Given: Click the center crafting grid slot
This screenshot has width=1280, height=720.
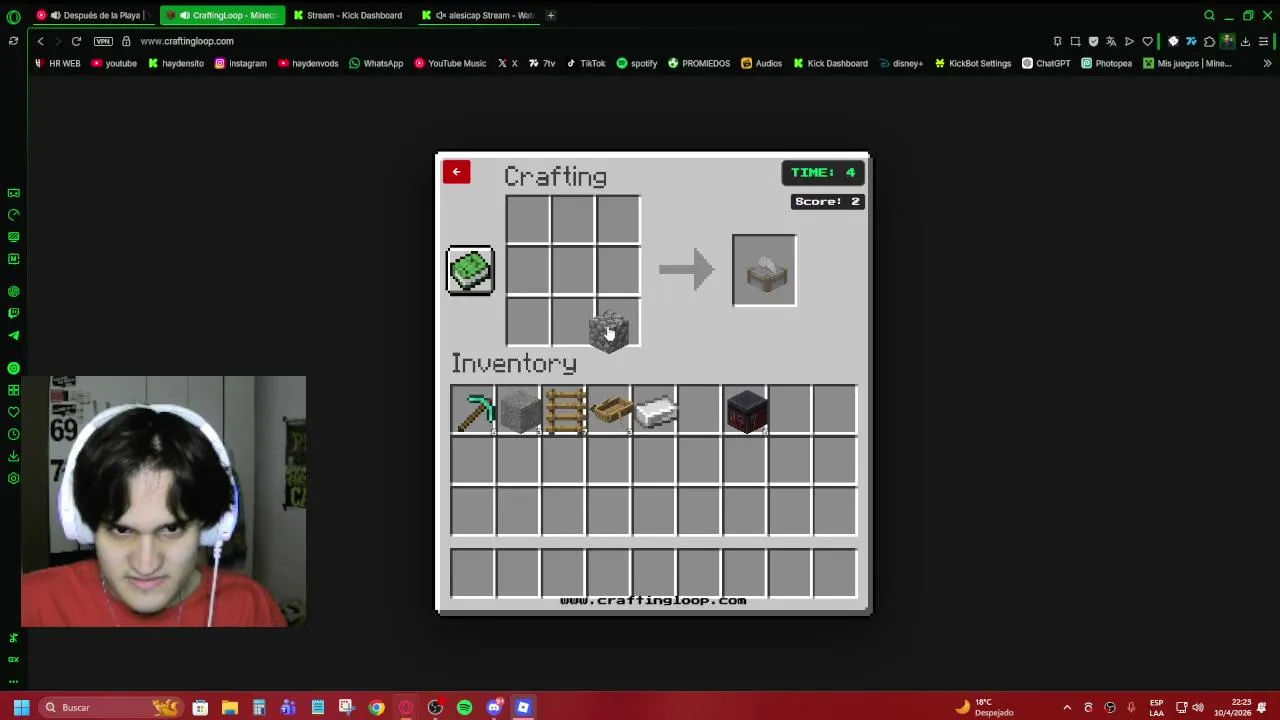Looking at the screenshot, I should (x=573, y=270).
